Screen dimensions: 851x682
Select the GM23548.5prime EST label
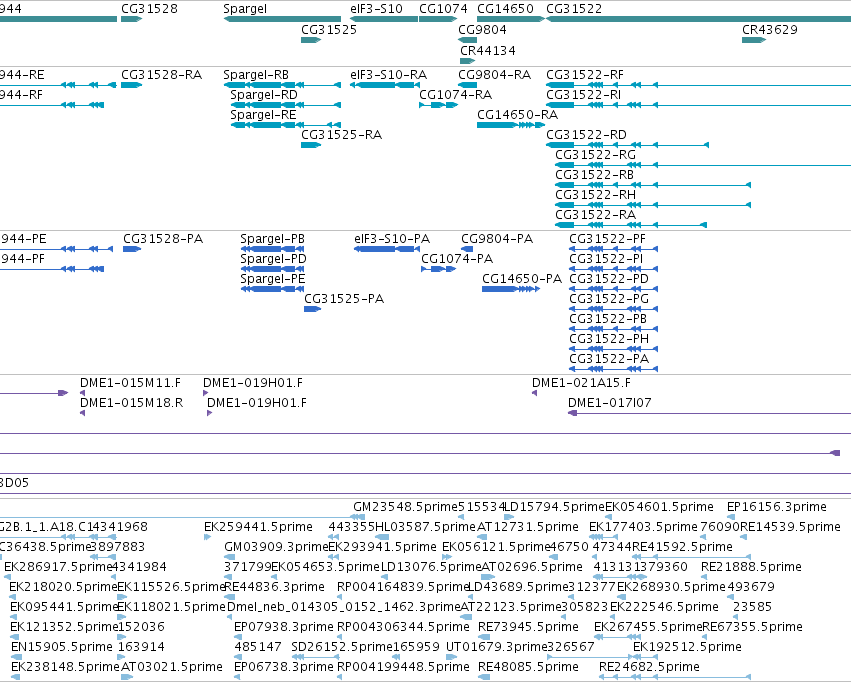click(405, 507)
